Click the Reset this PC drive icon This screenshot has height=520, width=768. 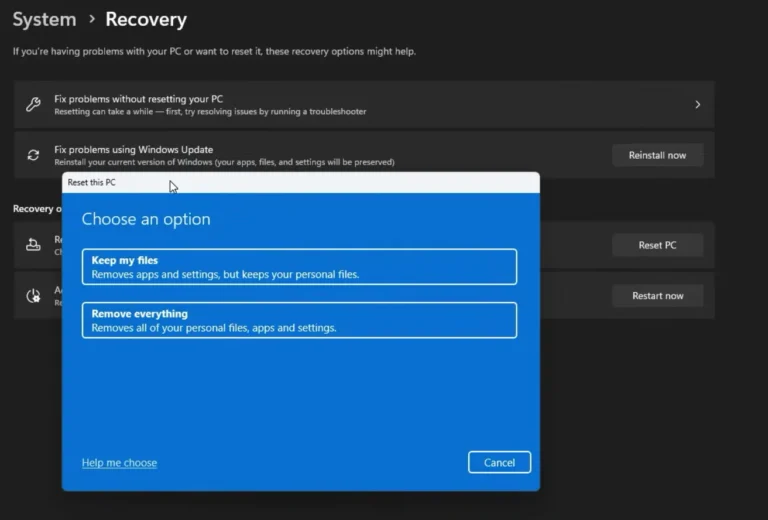[33, 244]
